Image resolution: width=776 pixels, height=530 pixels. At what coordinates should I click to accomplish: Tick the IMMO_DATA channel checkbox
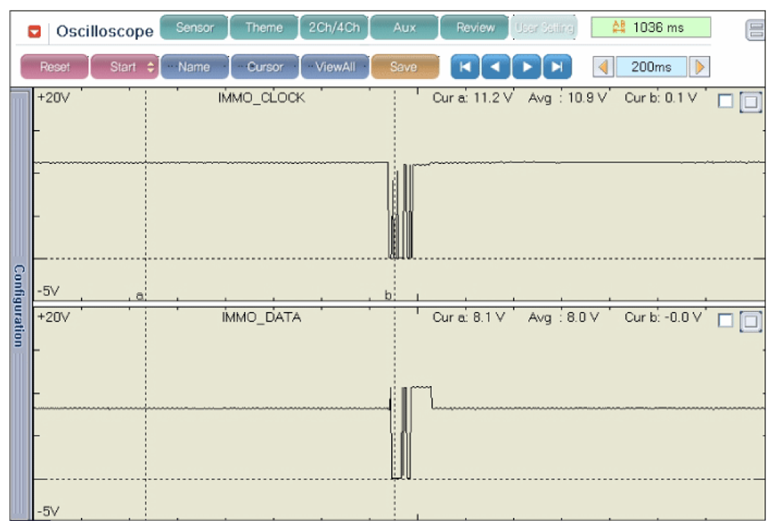(x=725, y=320)
